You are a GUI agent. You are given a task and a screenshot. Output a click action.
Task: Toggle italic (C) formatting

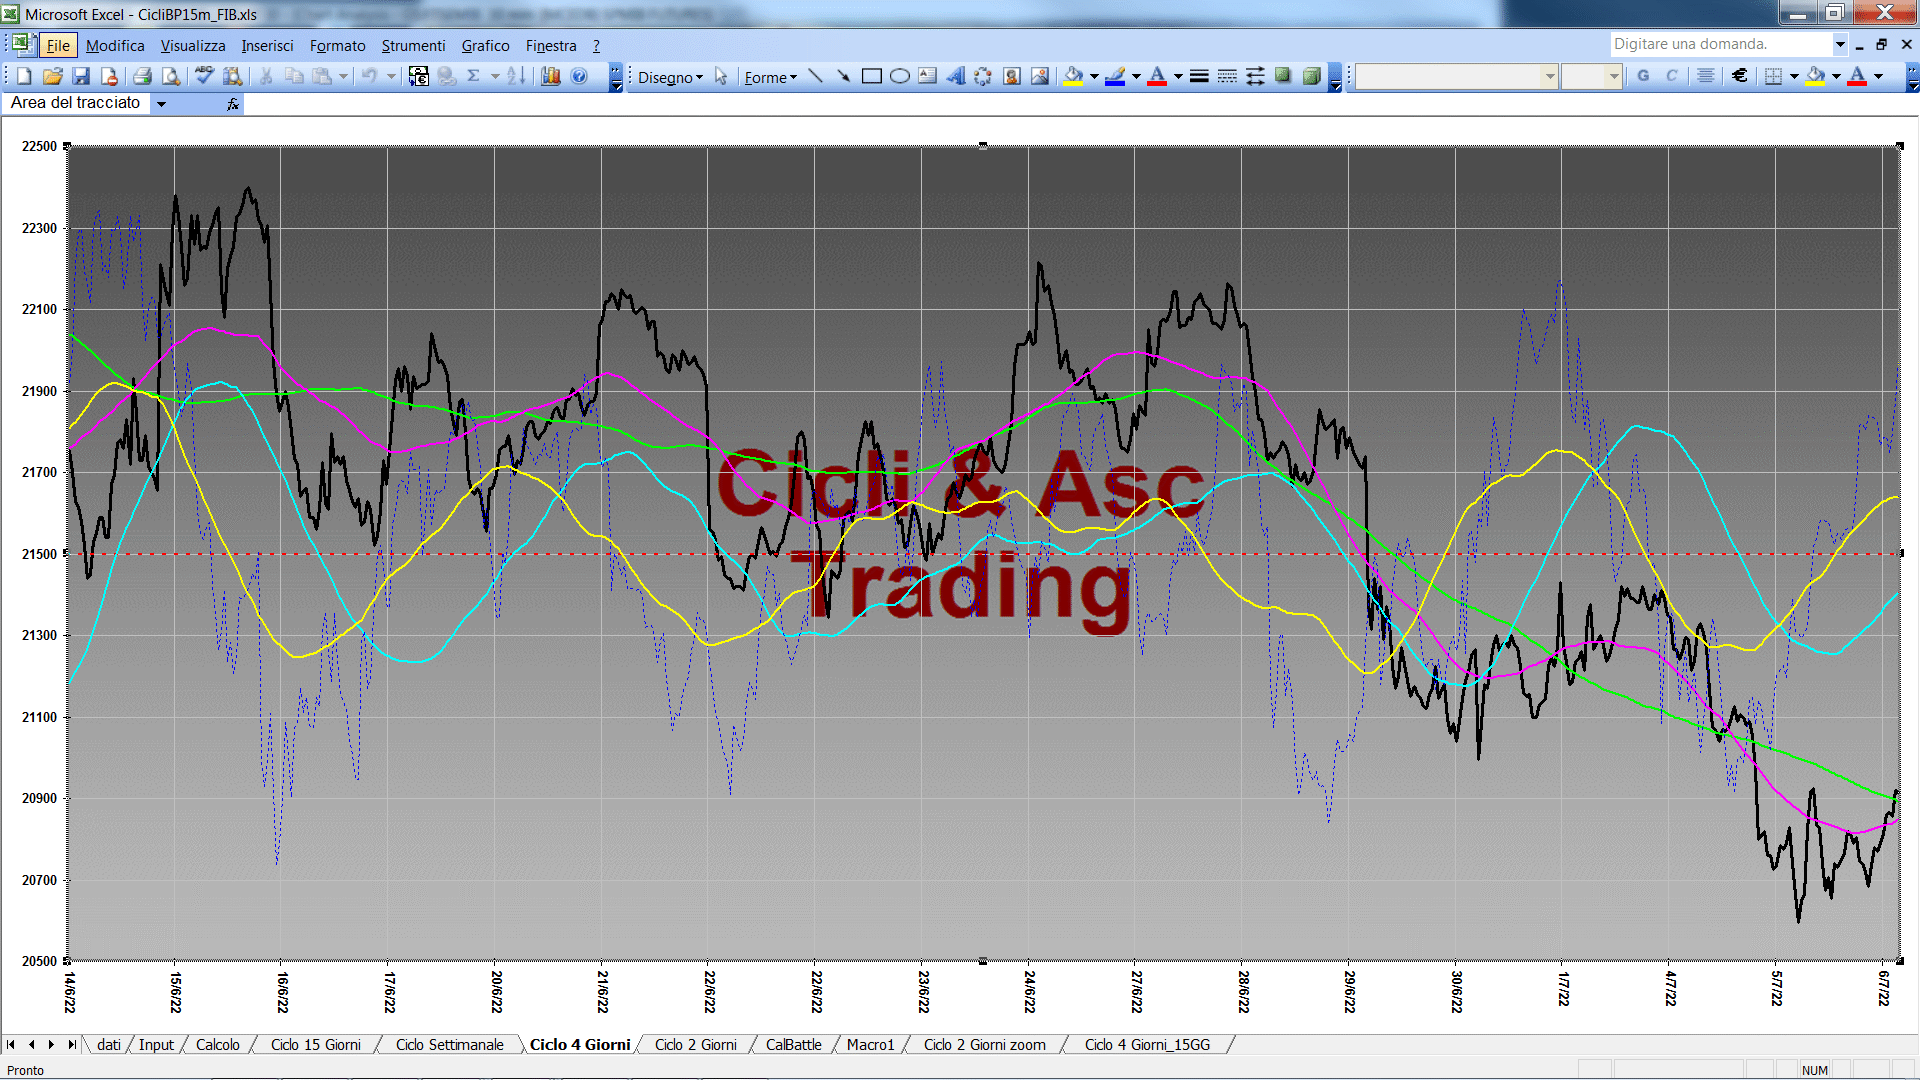pyautogui.click(x=1671, y=77)
